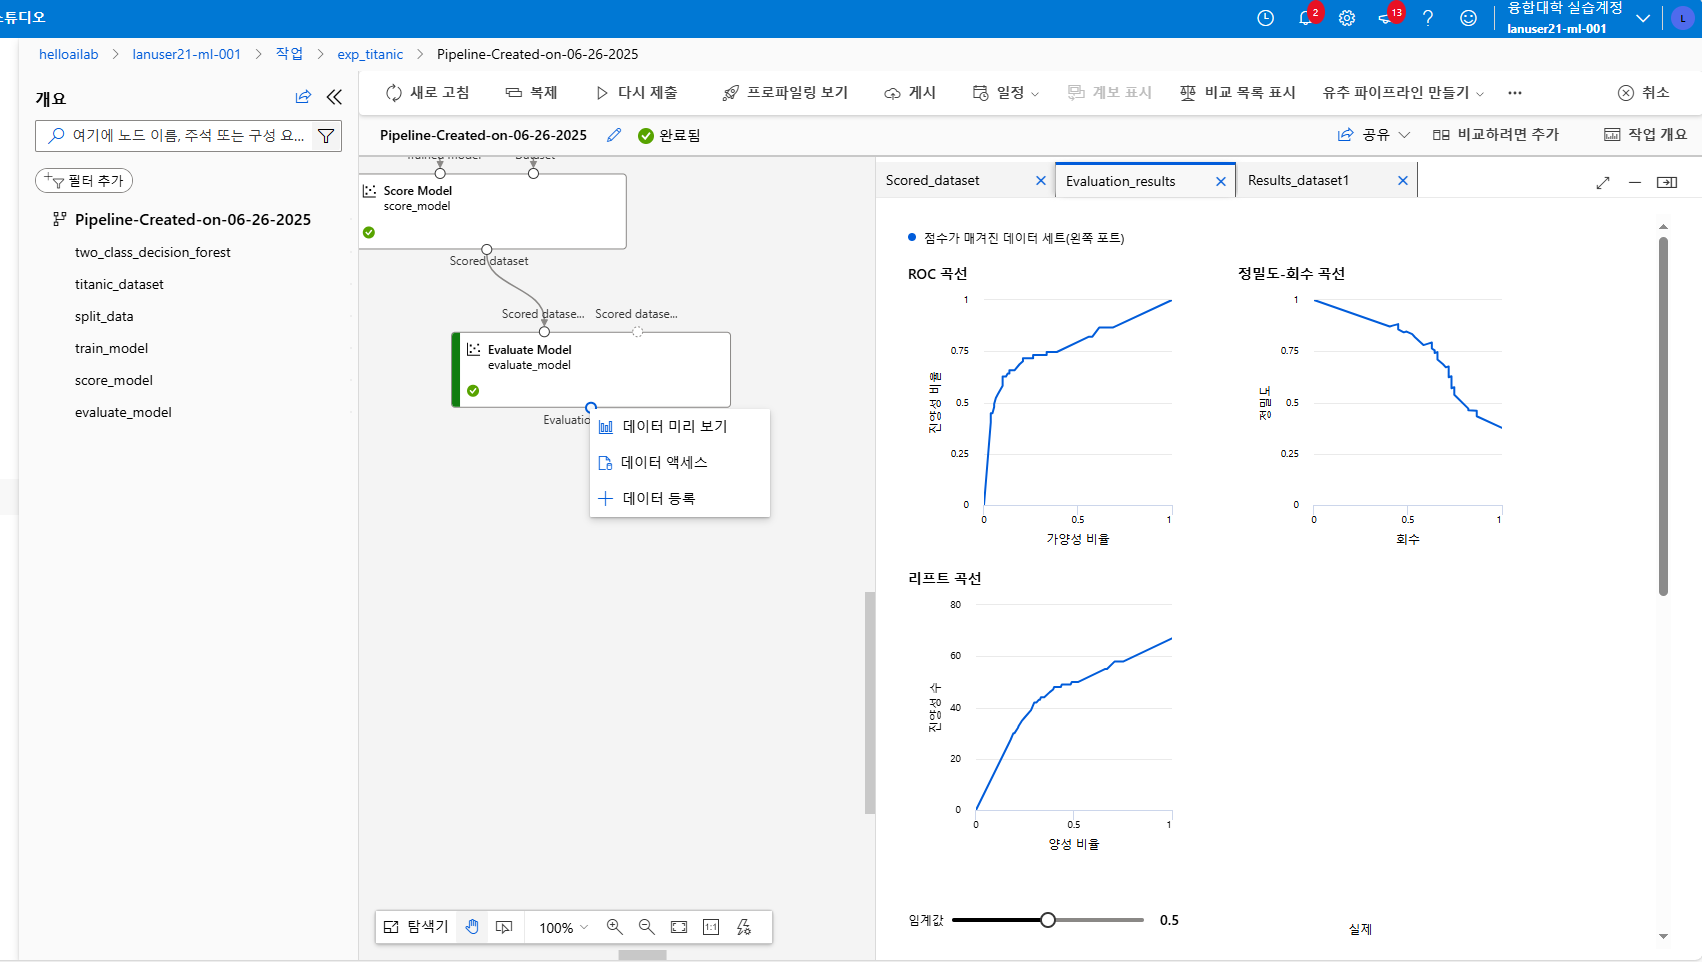The image size is (1702, 962).
Task: Click the node name search input field
Action: click(180, 135)
